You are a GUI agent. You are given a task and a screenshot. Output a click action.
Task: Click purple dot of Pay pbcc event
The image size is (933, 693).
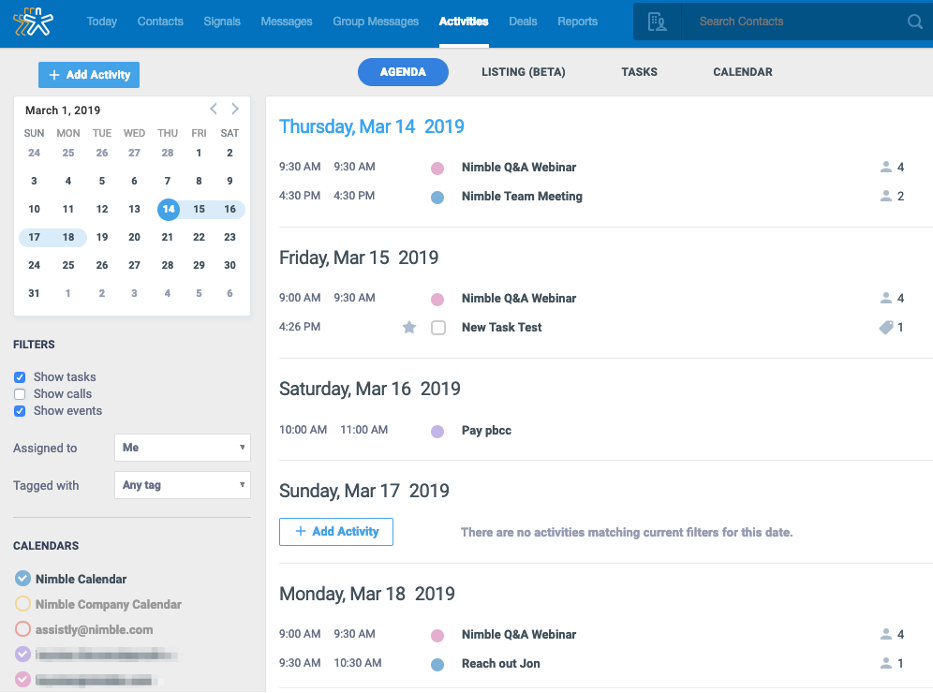(x=437, y=431)
